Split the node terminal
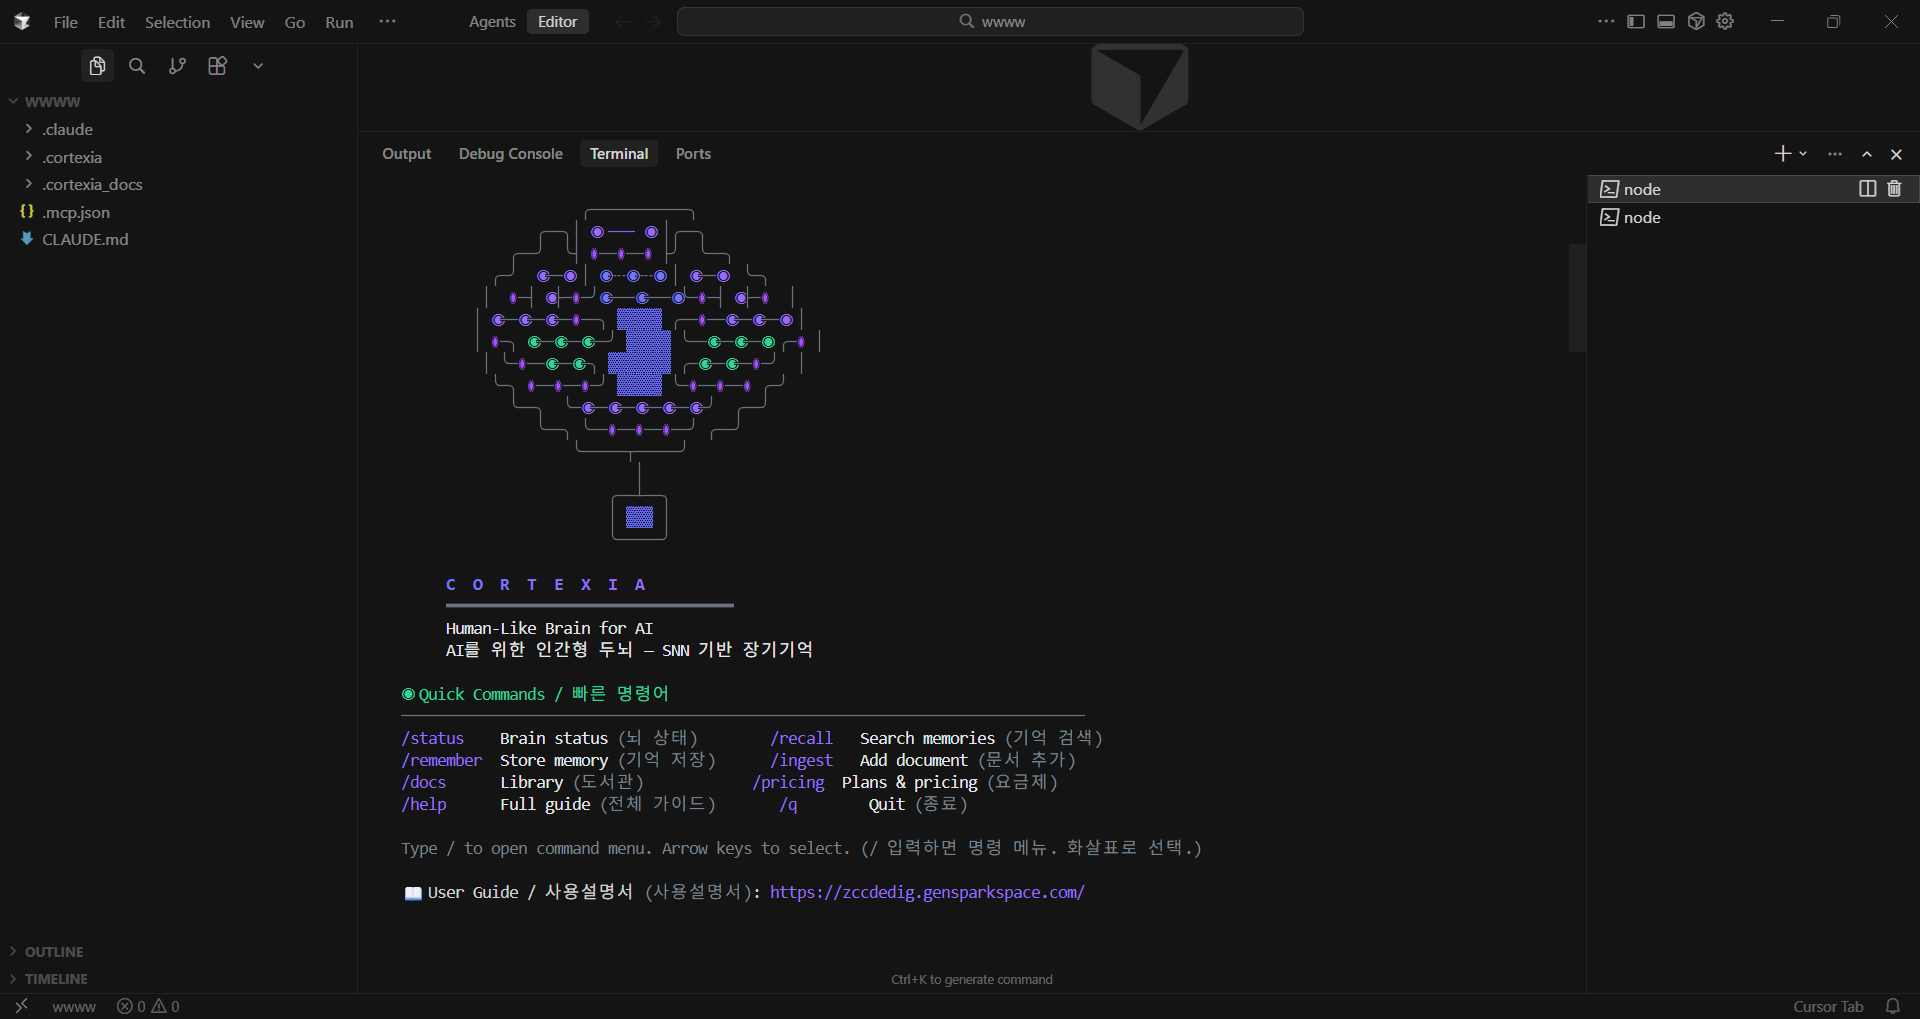The width and height of the screenshot is (1920, 1019). 1866,188
